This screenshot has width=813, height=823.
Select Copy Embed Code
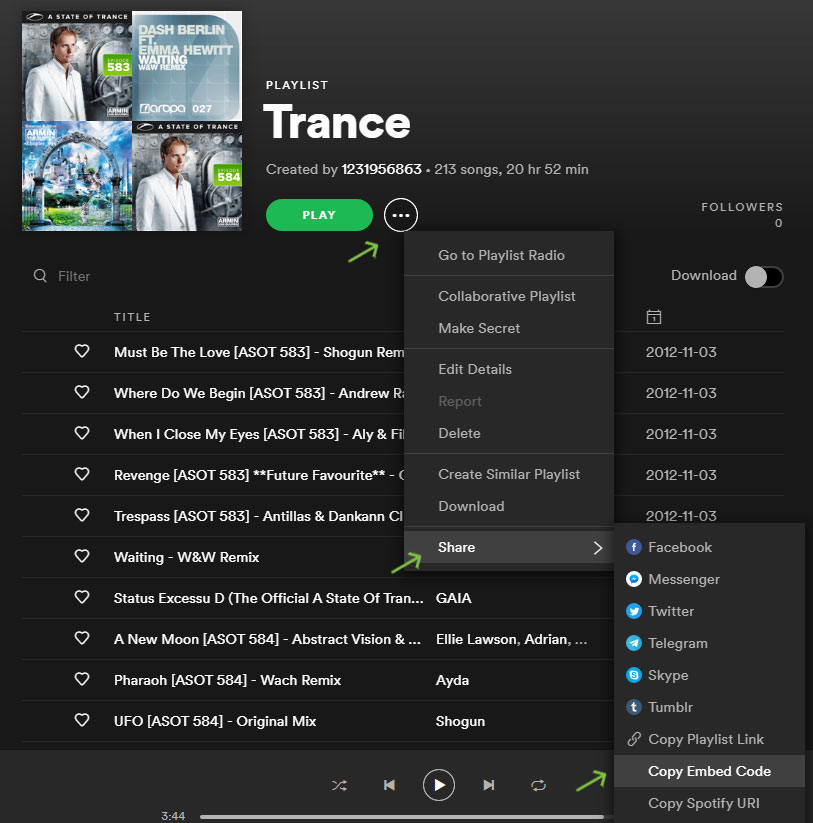pos(709,771)
